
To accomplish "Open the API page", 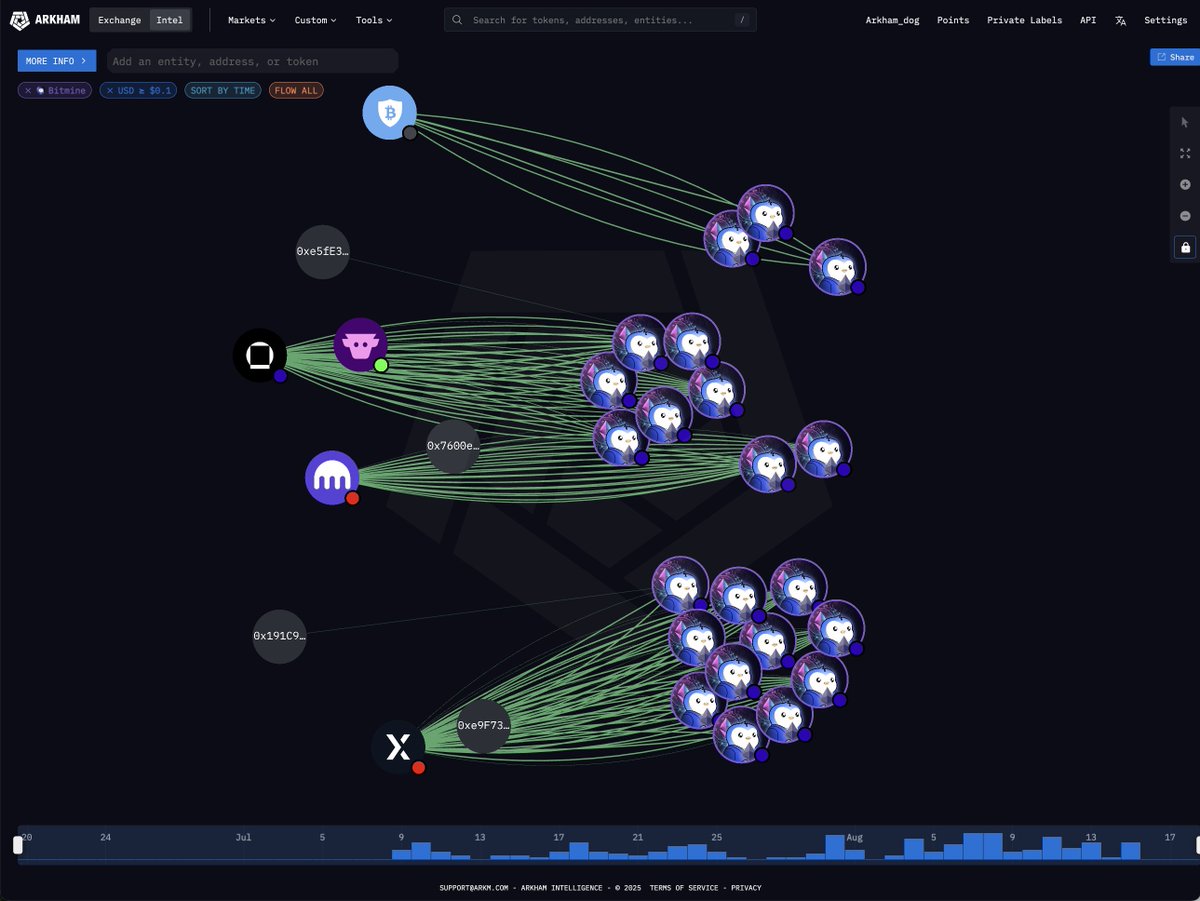I will [x=1088, y=20].
